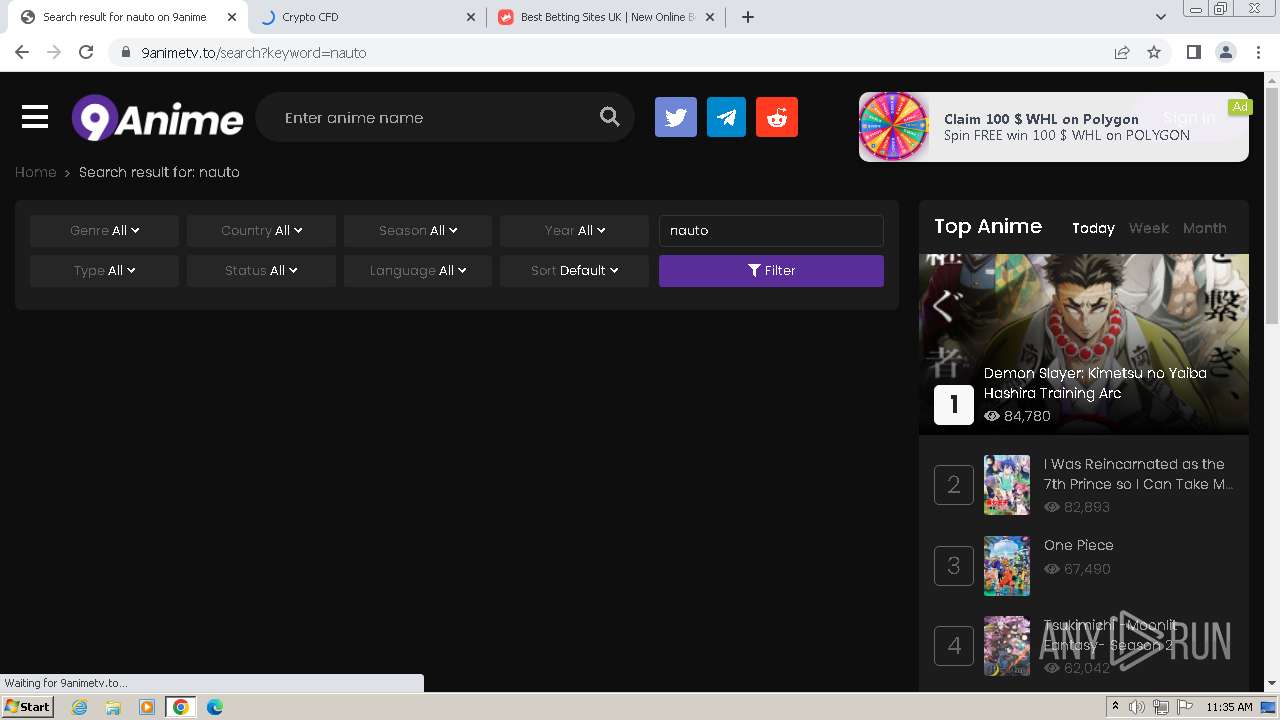Image resolution: width=1280 pixels, height=720 pixels.
Task: Switch to the Crypto CFD tab
Action: (x=367, y=17)
